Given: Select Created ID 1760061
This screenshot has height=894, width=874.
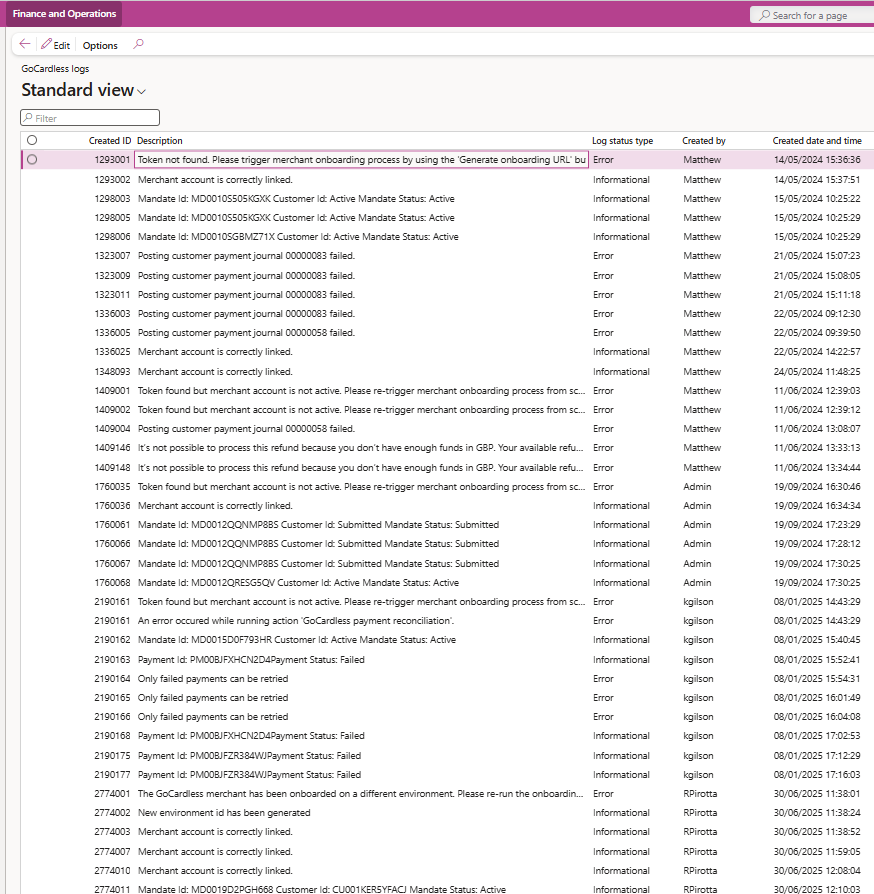Looking at the screenshot, I should click(112, 525).
